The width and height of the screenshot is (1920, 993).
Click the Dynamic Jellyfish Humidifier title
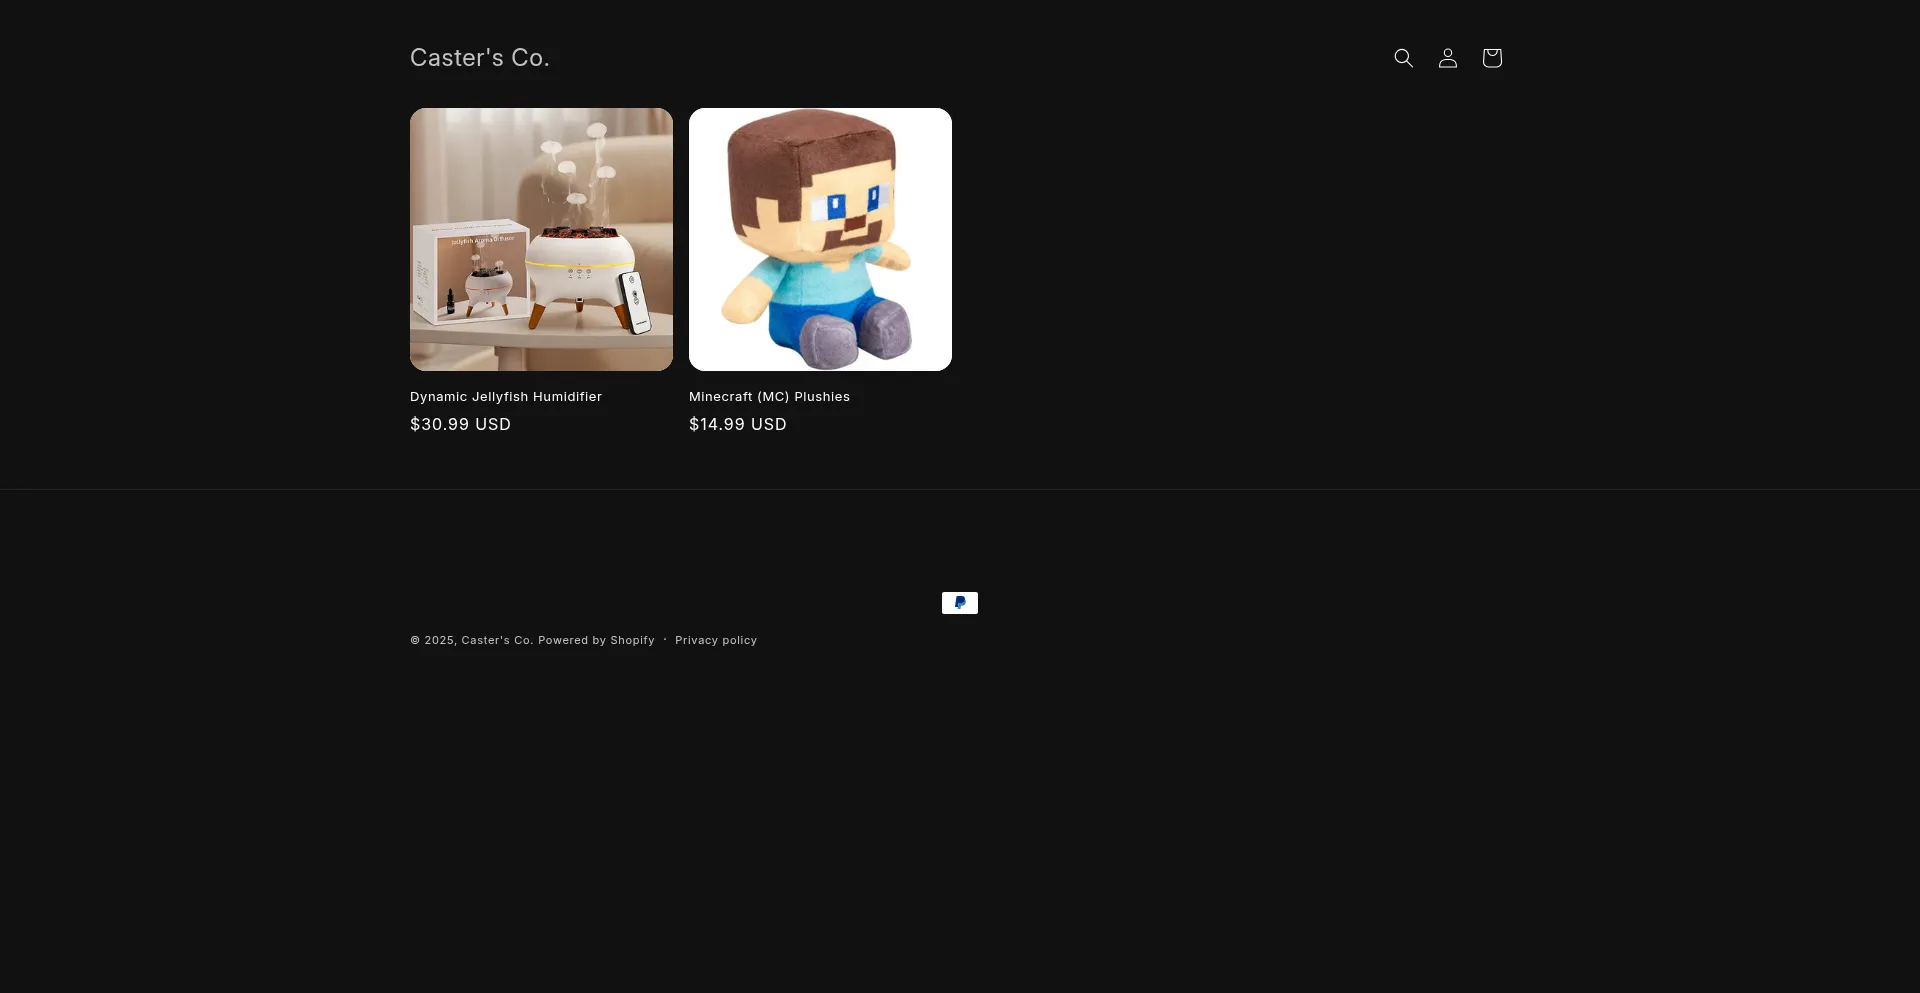506,397
